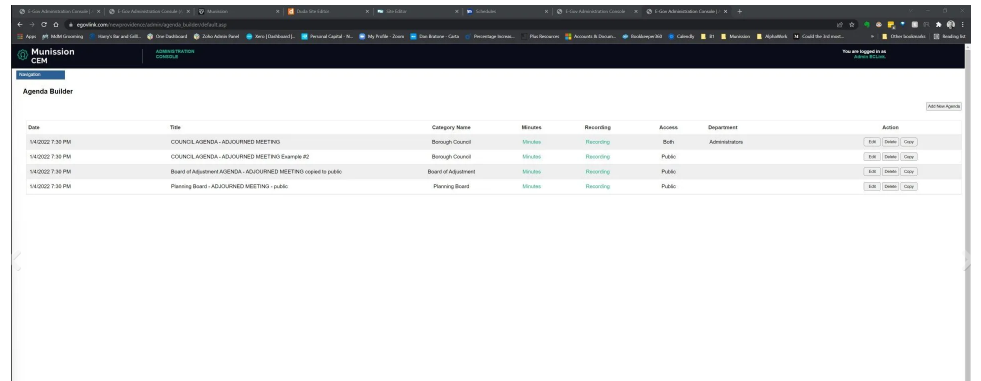Open the Apps bookmark shortcut
The height and width of the screenshot is (381, 981).
coord(27,36)
